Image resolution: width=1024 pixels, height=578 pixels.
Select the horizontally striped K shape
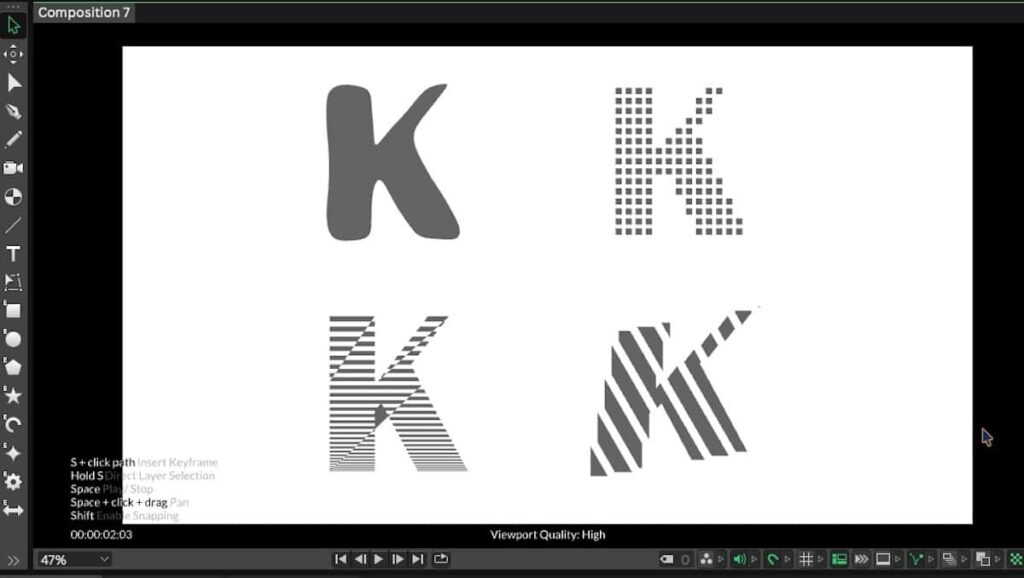click(x=398, y=394)
